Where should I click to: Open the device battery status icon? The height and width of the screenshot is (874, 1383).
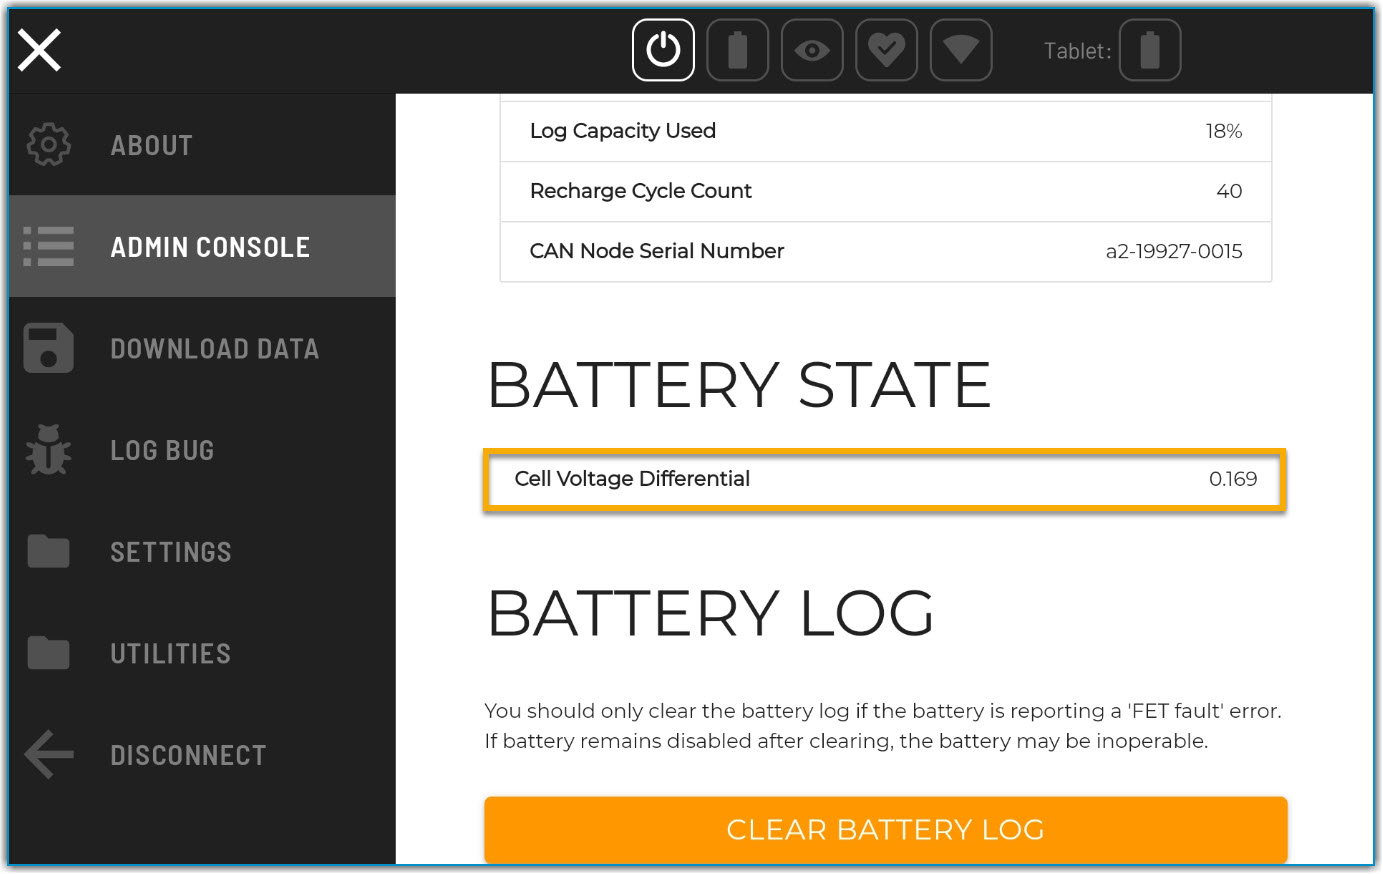click(x=738, y=50)
